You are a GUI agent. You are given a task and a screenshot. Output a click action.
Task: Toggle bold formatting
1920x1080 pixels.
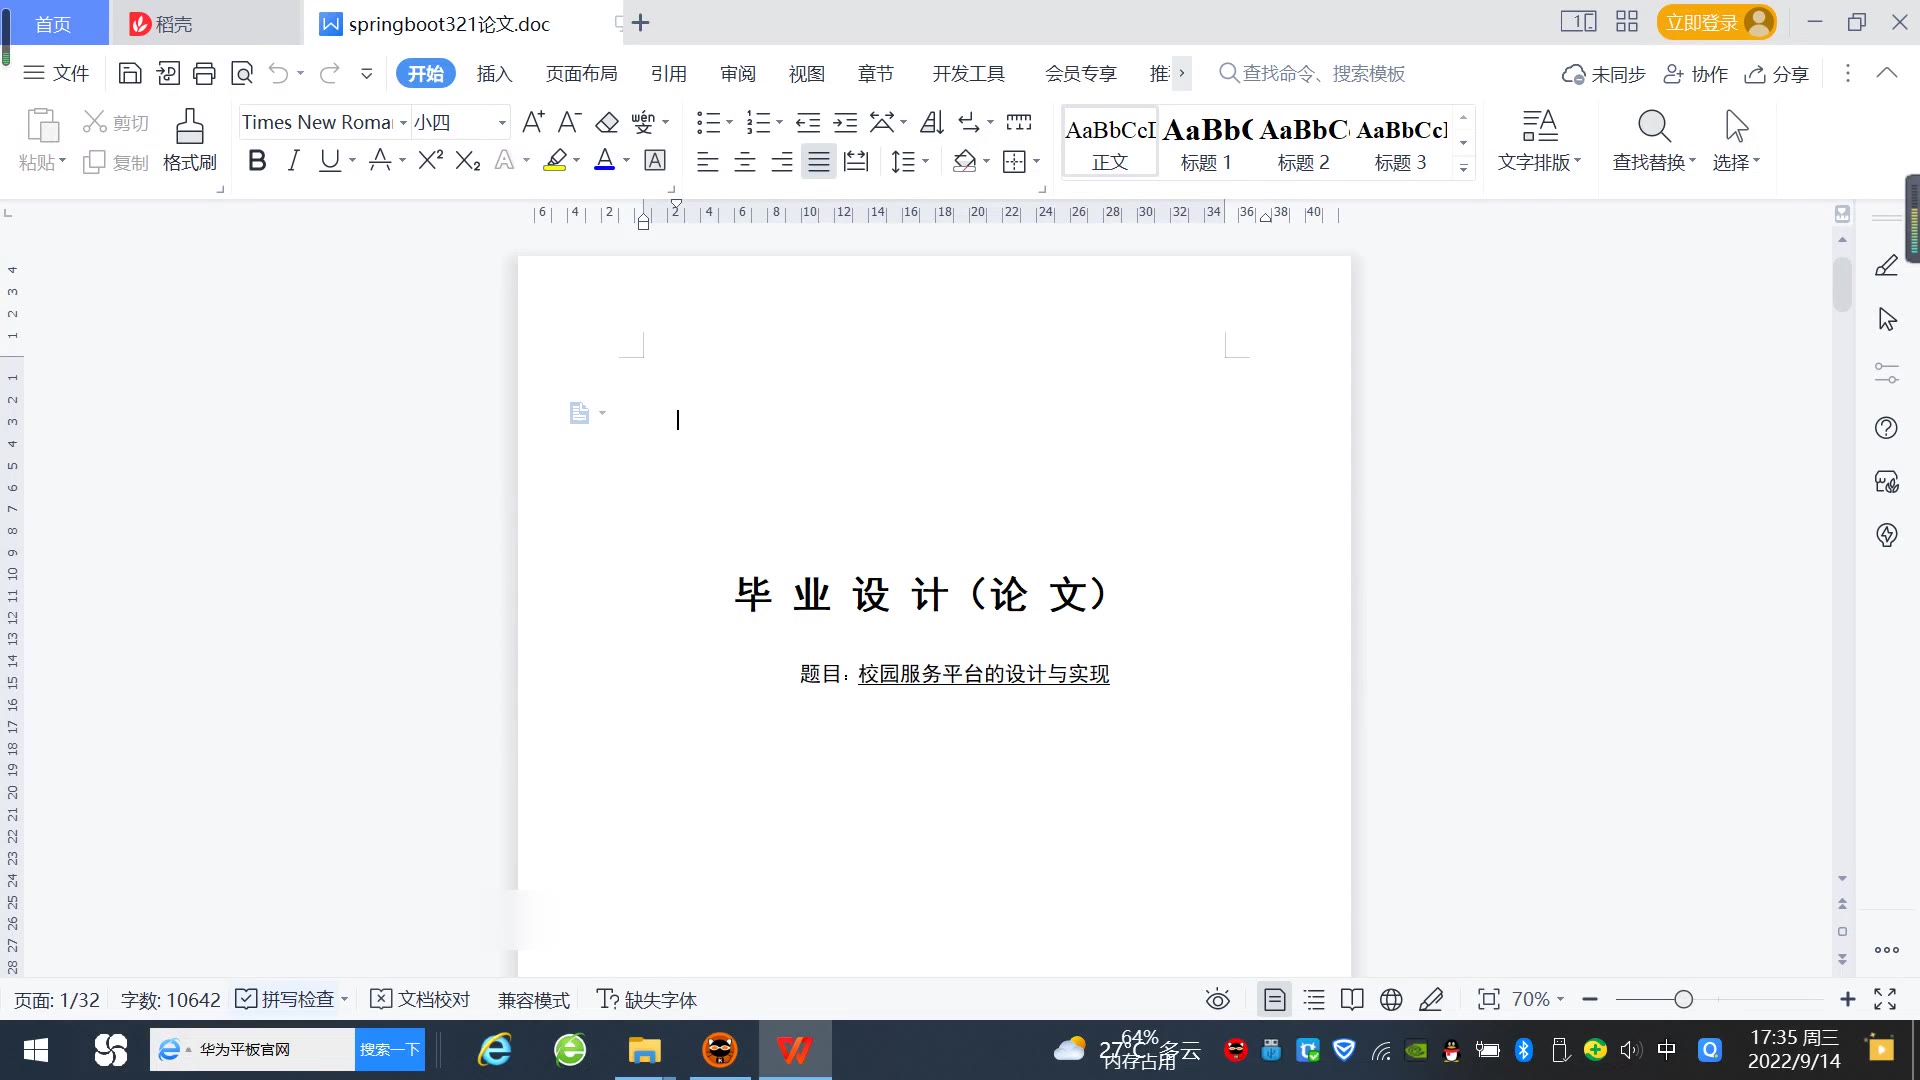coord(257,160)
